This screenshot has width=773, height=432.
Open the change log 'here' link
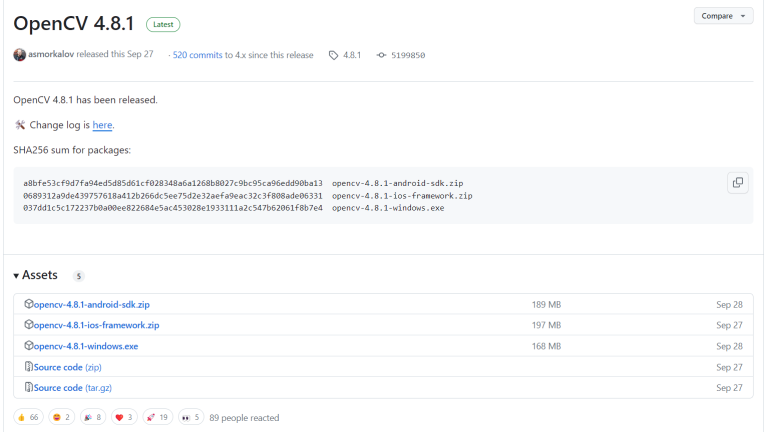pyautogui.click(x=102, y=125)
